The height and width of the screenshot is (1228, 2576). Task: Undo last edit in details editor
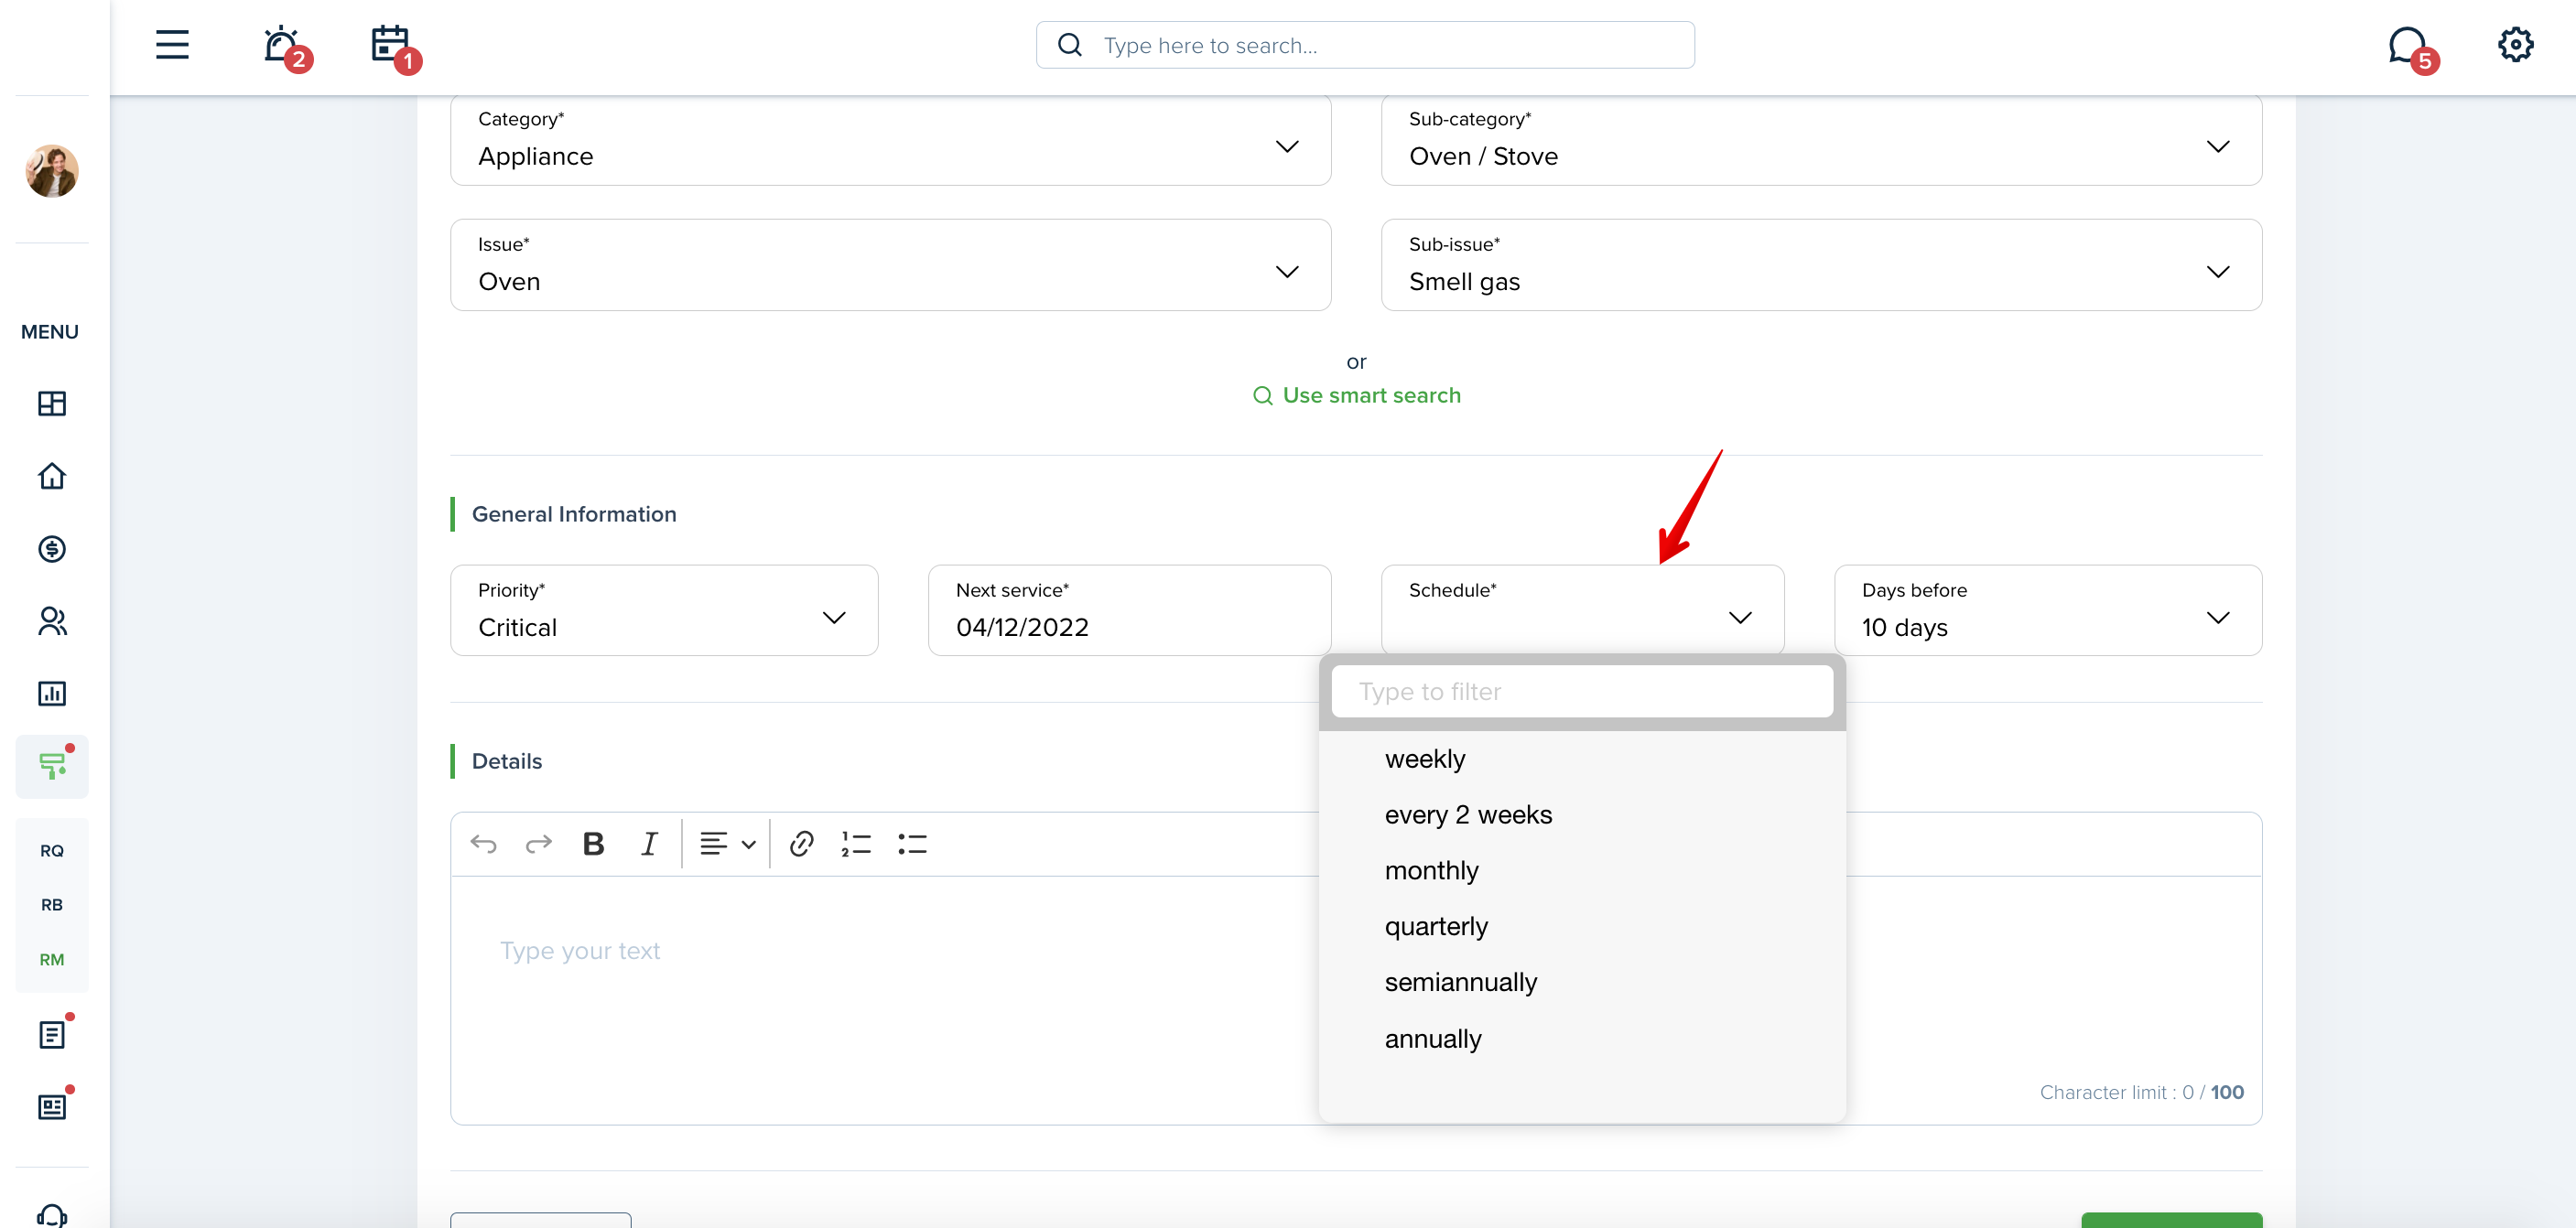click(484, 844)
